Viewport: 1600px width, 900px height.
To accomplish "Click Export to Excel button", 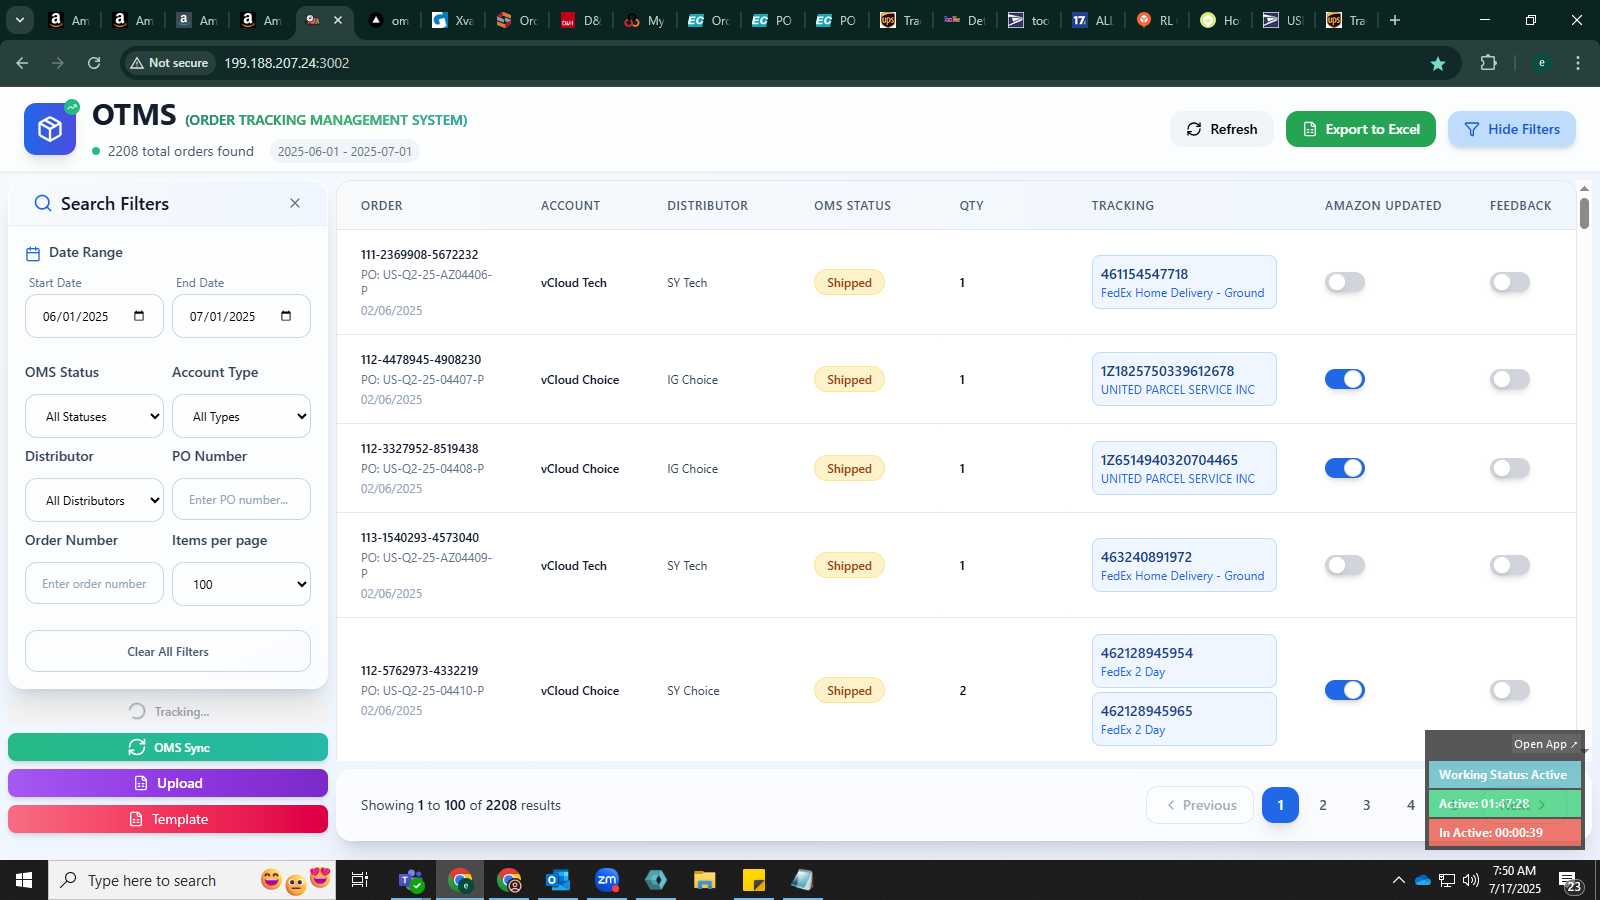I will point(1361,129).
